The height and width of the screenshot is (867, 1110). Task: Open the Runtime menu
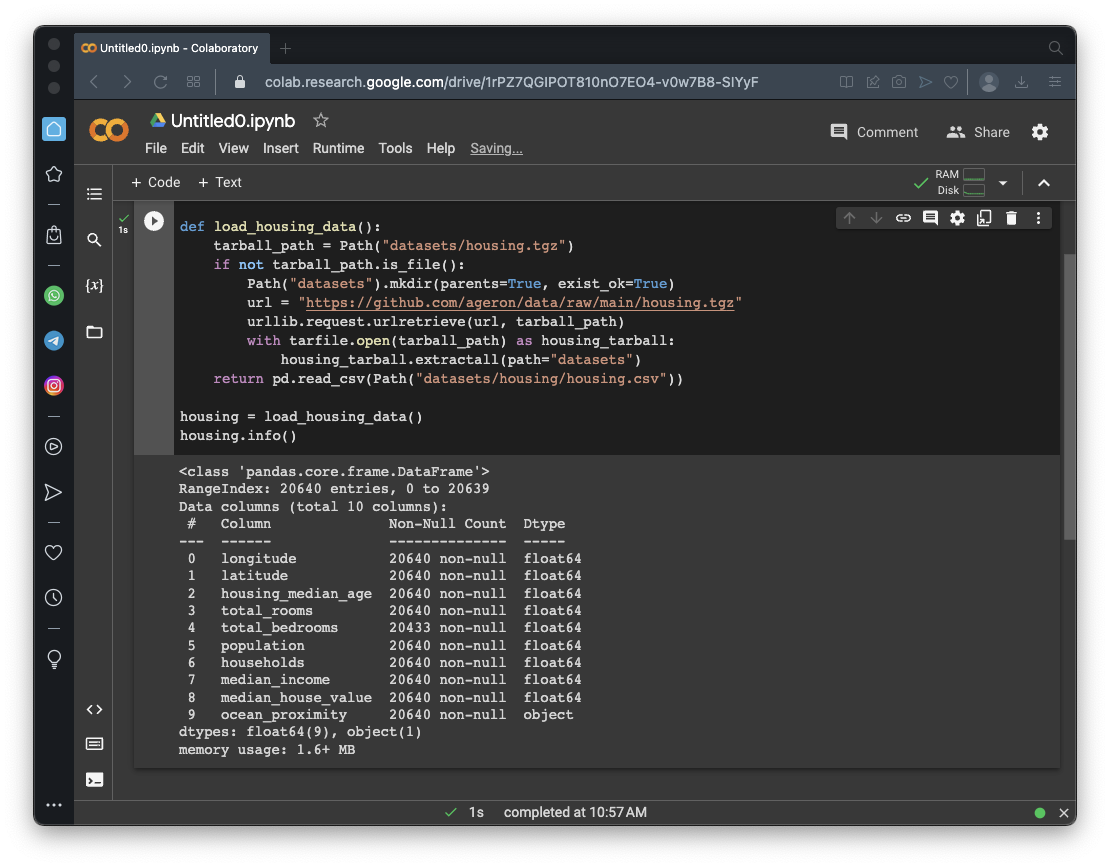(x=338, y=148)
